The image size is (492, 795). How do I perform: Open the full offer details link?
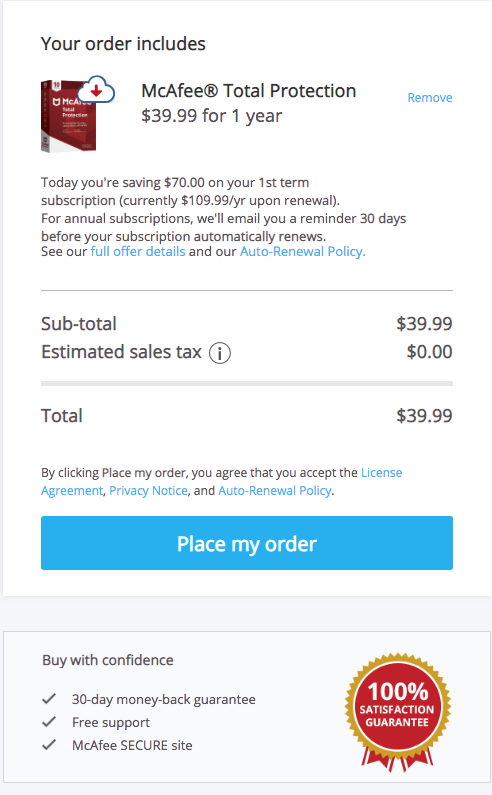138,251
